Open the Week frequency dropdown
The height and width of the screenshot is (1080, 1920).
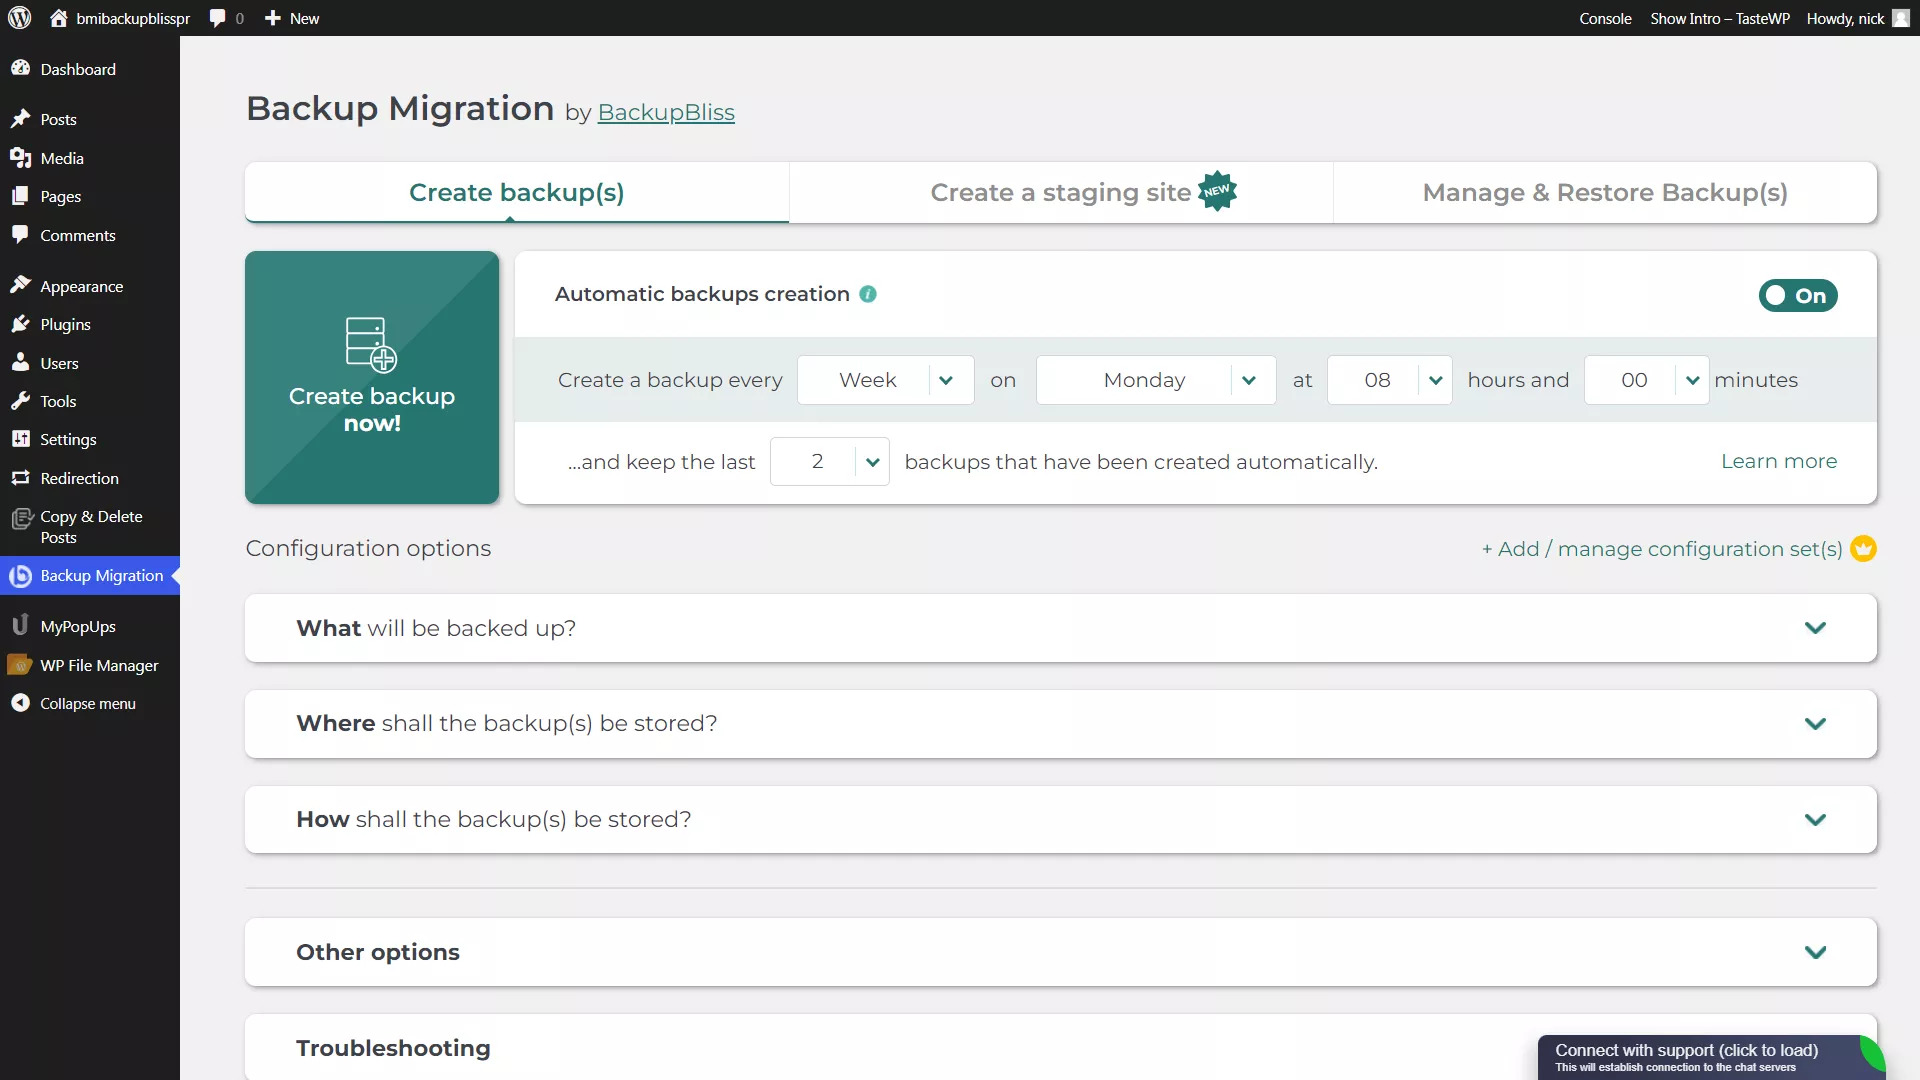(885, 380)
